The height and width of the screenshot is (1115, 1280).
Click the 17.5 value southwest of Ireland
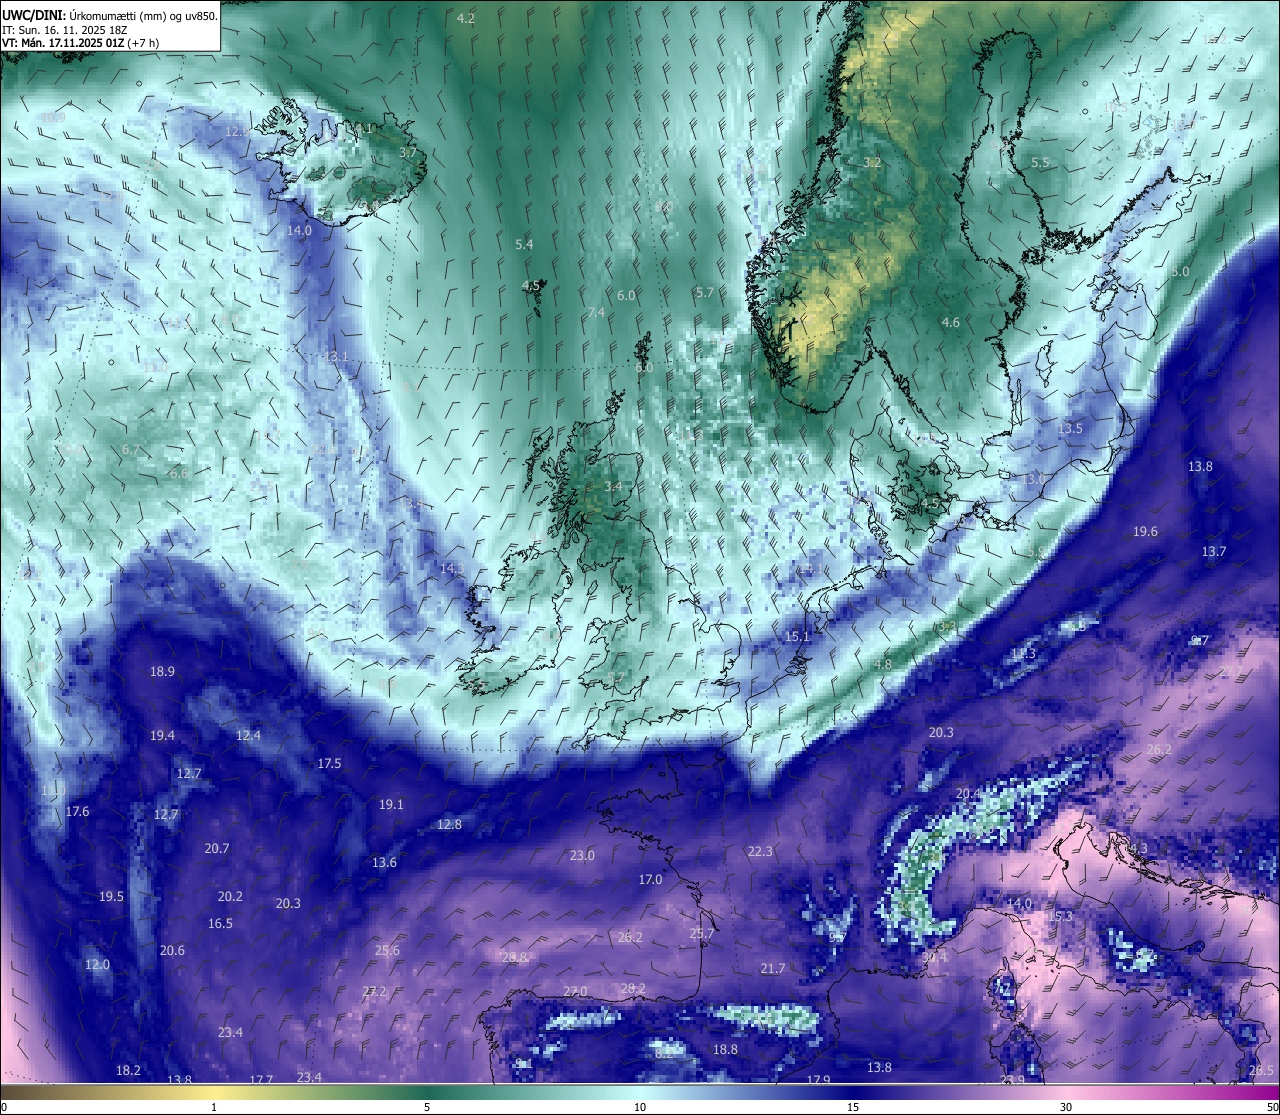point(329,763)
